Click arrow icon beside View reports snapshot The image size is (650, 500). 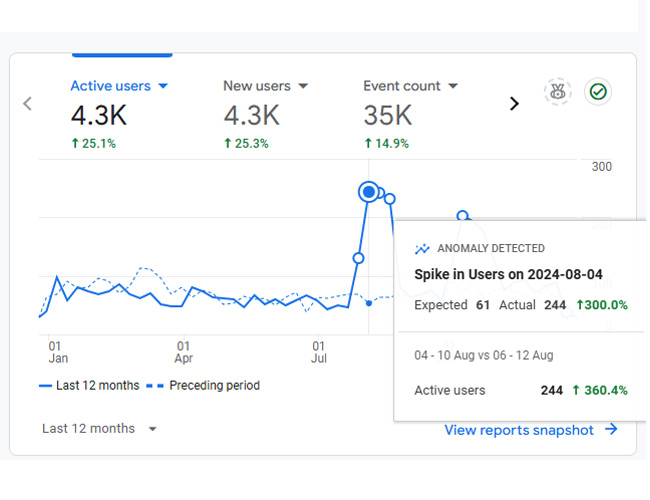click(x=611, y=430)
